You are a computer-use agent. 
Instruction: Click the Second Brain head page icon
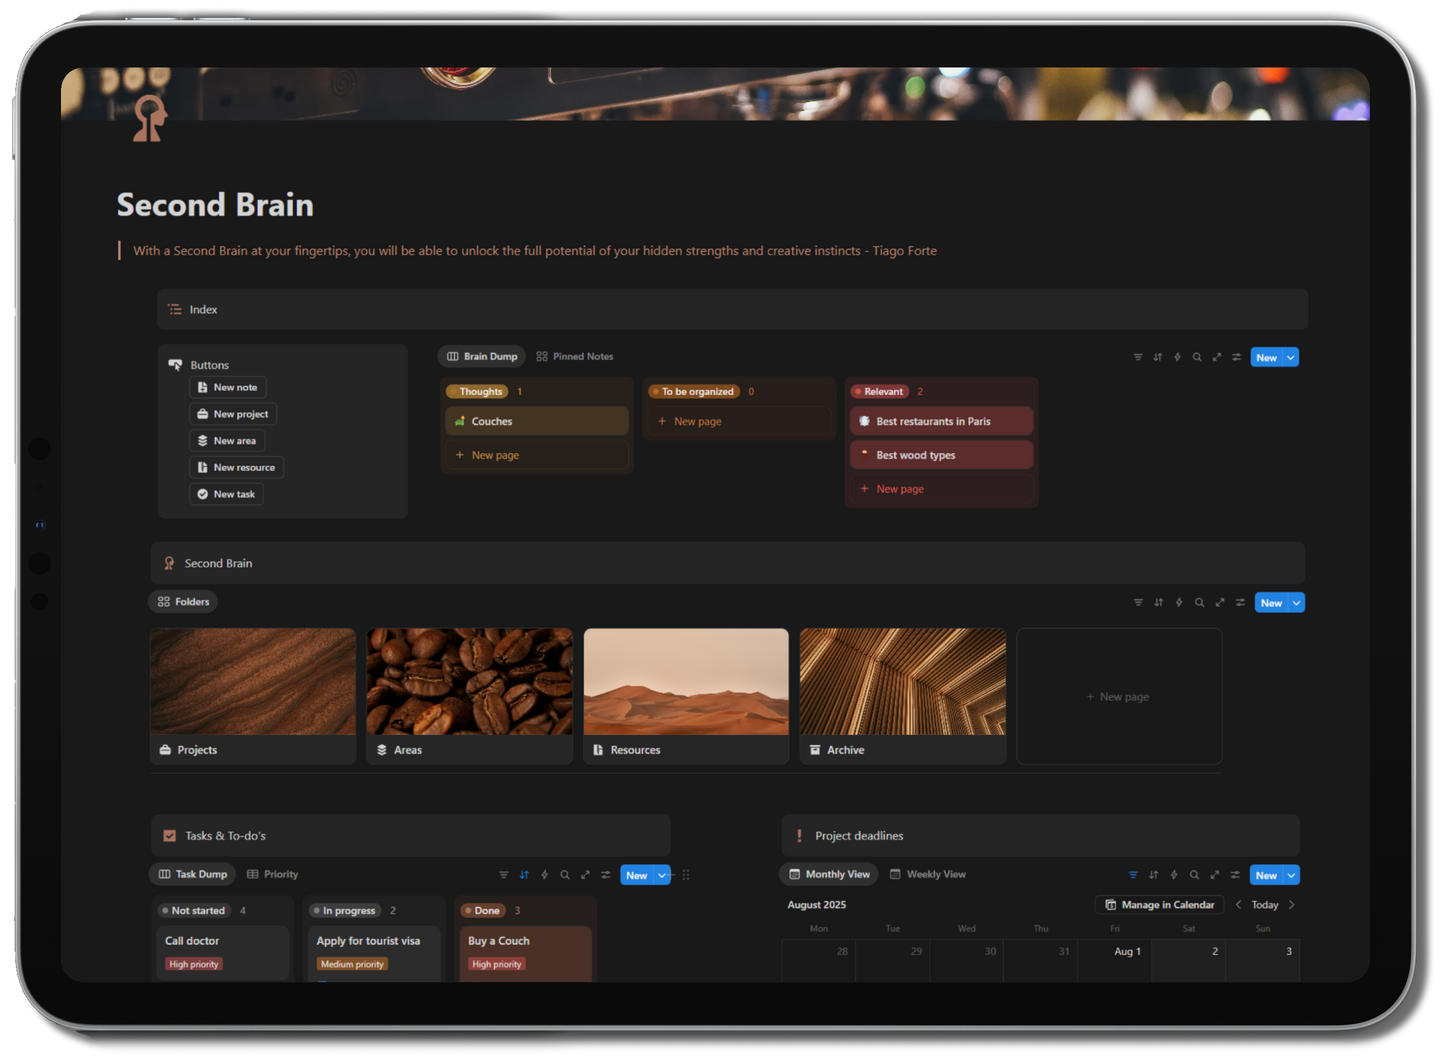150,119
